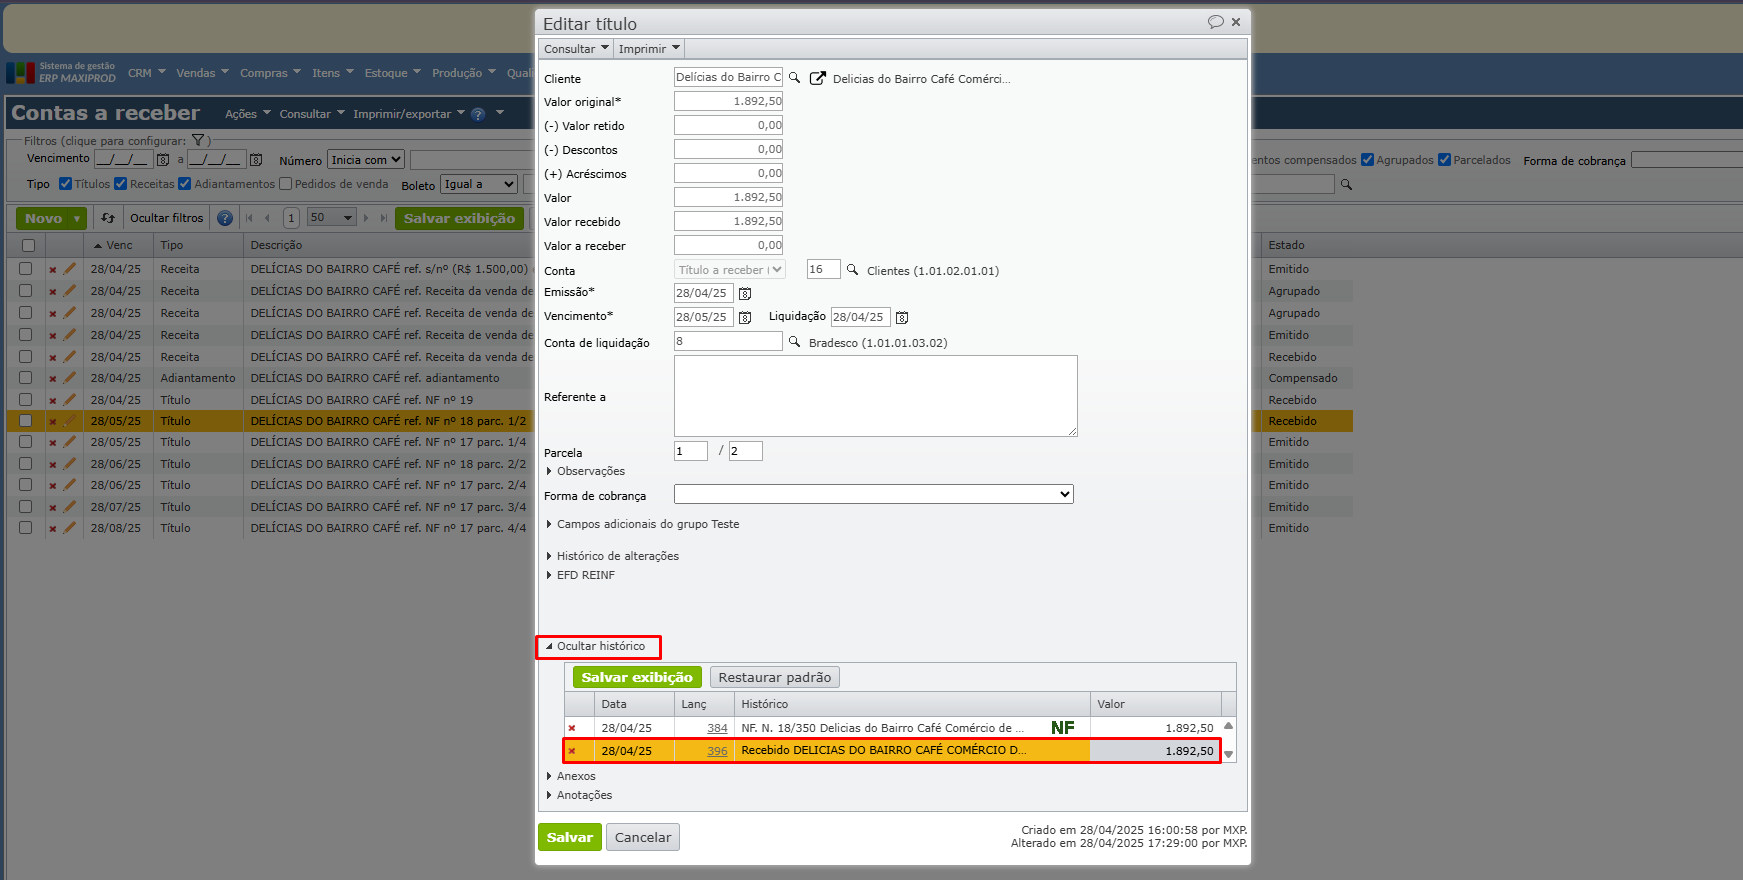The height and width of the screenshot is (880, 1743).
Task: Delete history entry with Lanç 396
Action: (572, 751)
